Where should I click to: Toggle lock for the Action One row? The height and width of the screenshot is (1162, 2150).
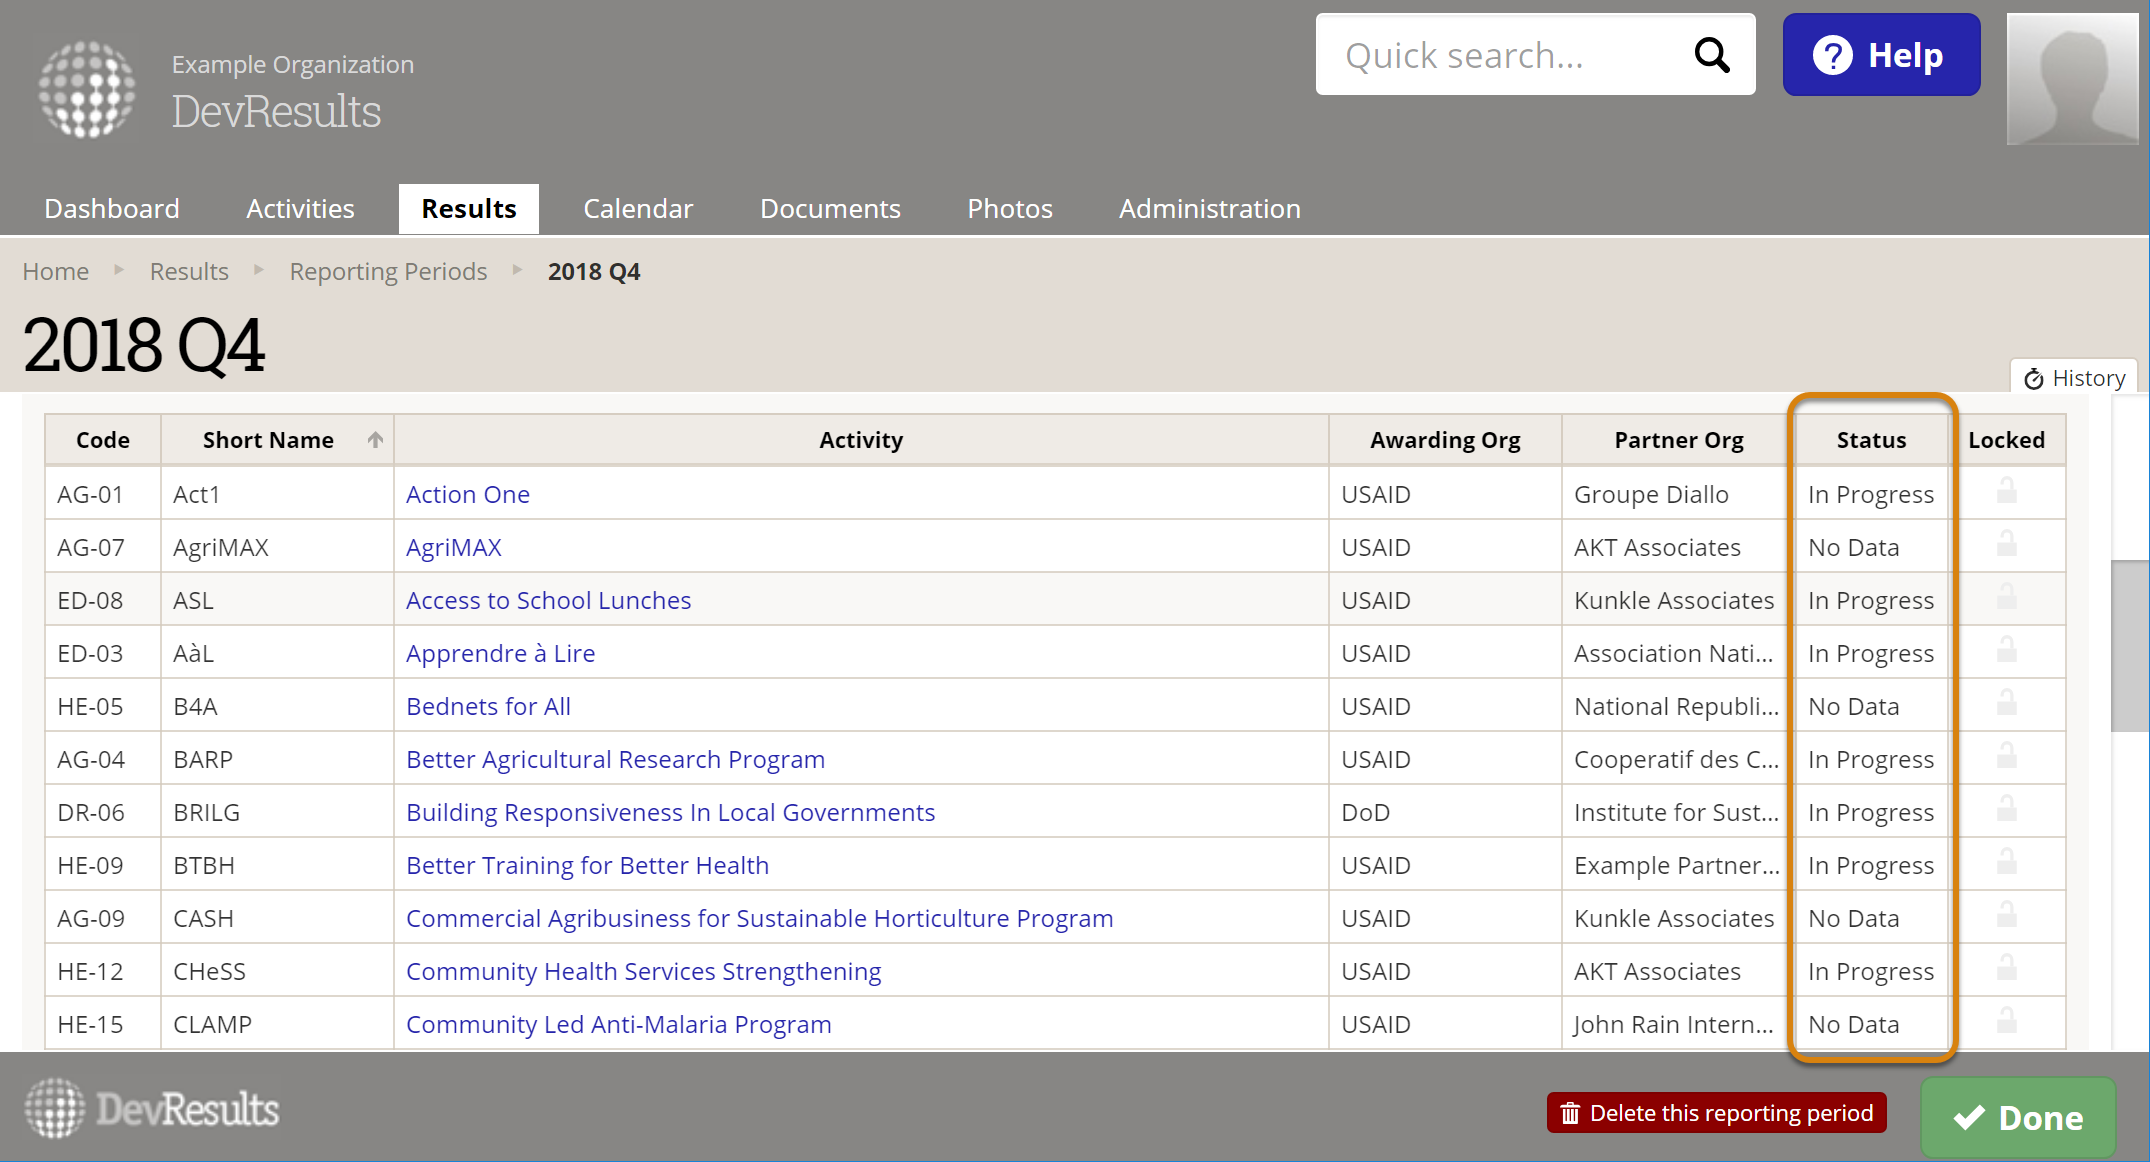[2006, 492]
